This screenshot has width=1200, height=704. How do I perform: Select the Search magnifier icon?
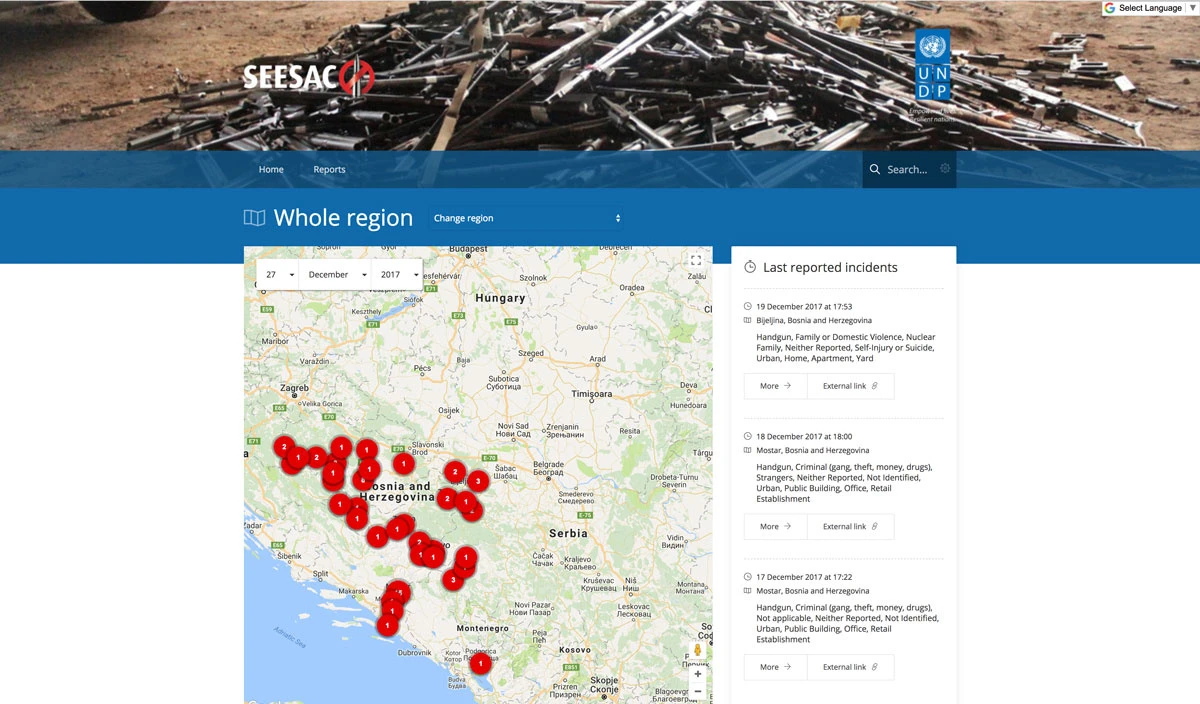click(875, 169)
